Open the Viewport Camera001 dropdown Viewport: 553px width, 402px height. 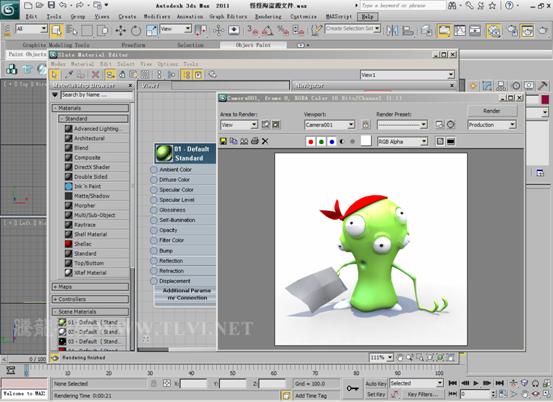click(330, 125)
